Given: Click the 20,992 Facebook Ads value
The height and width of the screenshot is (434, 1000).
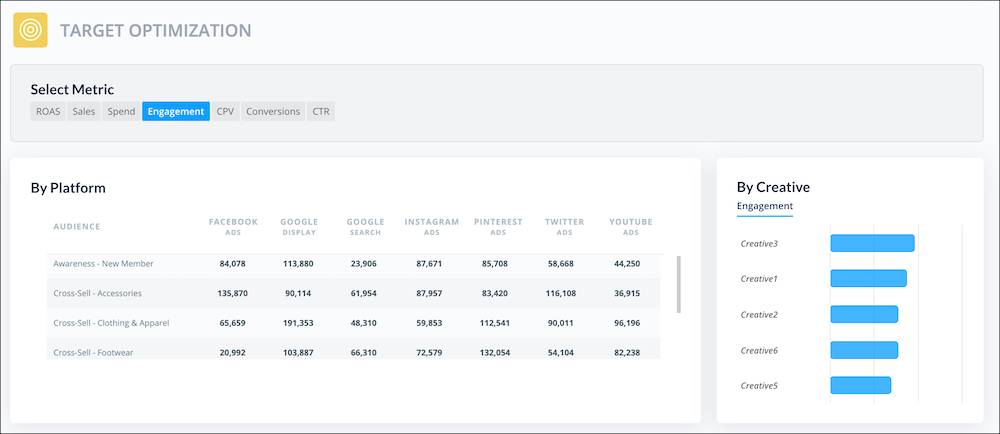Looking at the screenshot, I should 233,352.
